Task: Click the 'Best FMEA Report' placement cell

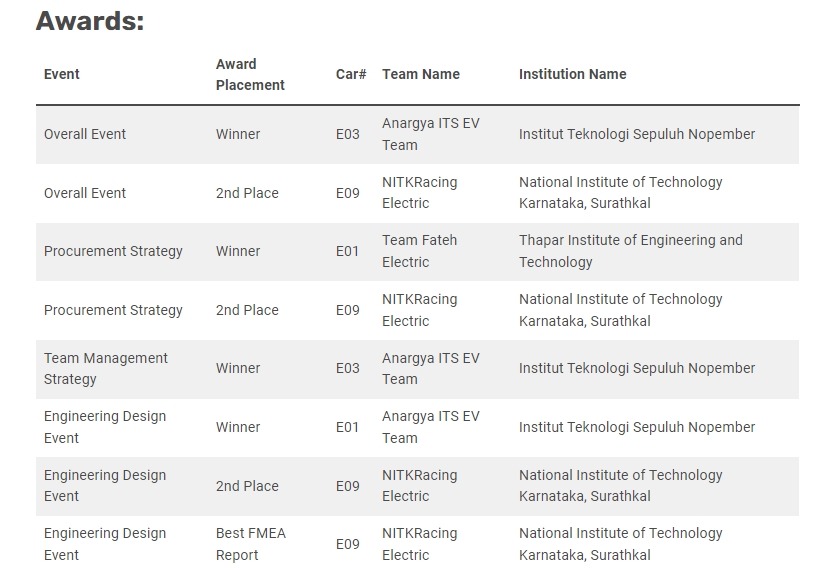Action: point(251,544)
